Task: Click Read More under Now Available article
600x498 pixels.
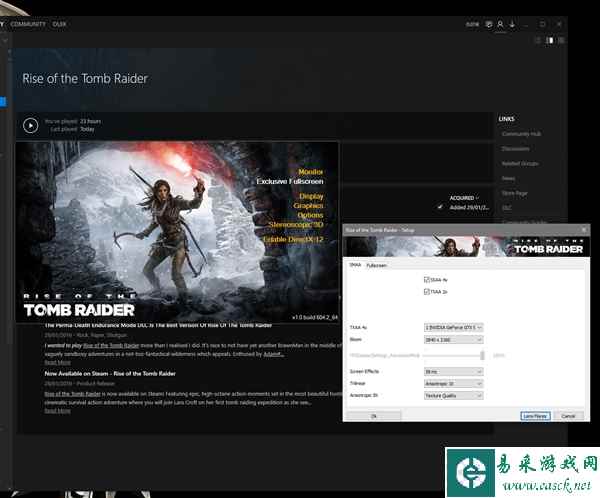Action: (57, 411)
